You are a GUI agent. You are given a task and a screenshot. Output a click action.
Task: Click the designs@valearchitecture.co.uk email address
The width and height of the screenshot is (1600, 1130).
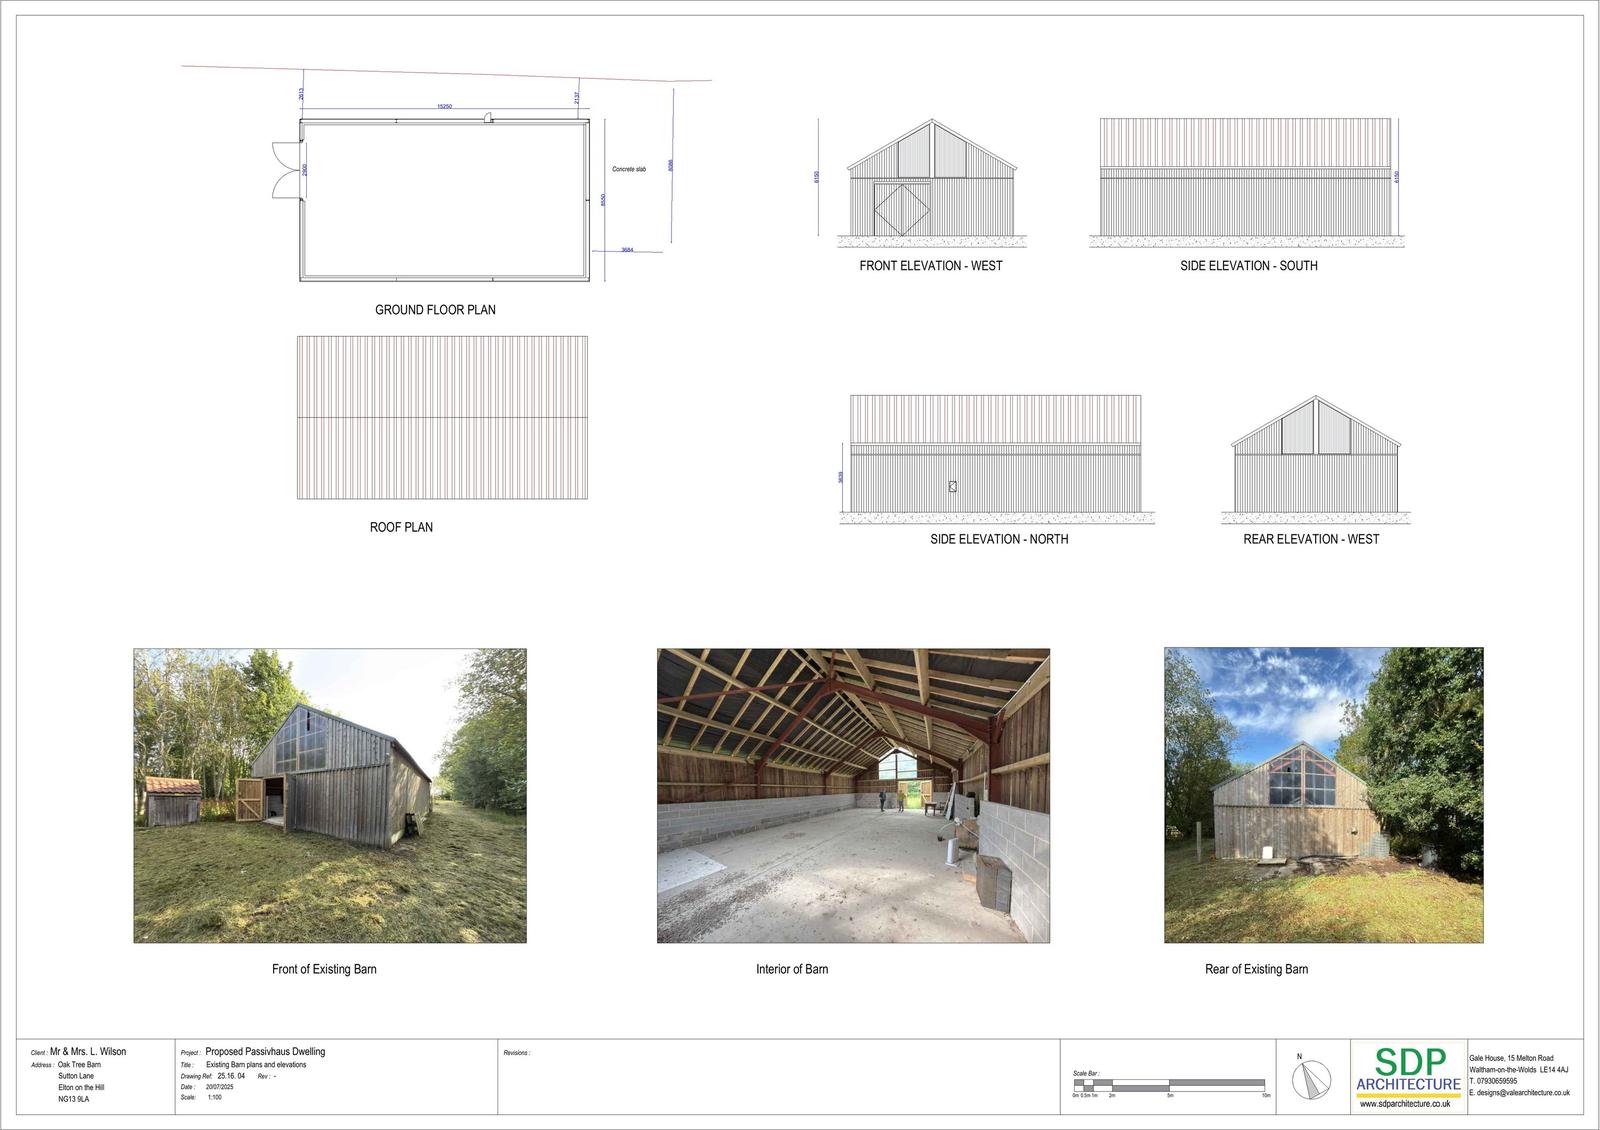click(1523, 1093)
